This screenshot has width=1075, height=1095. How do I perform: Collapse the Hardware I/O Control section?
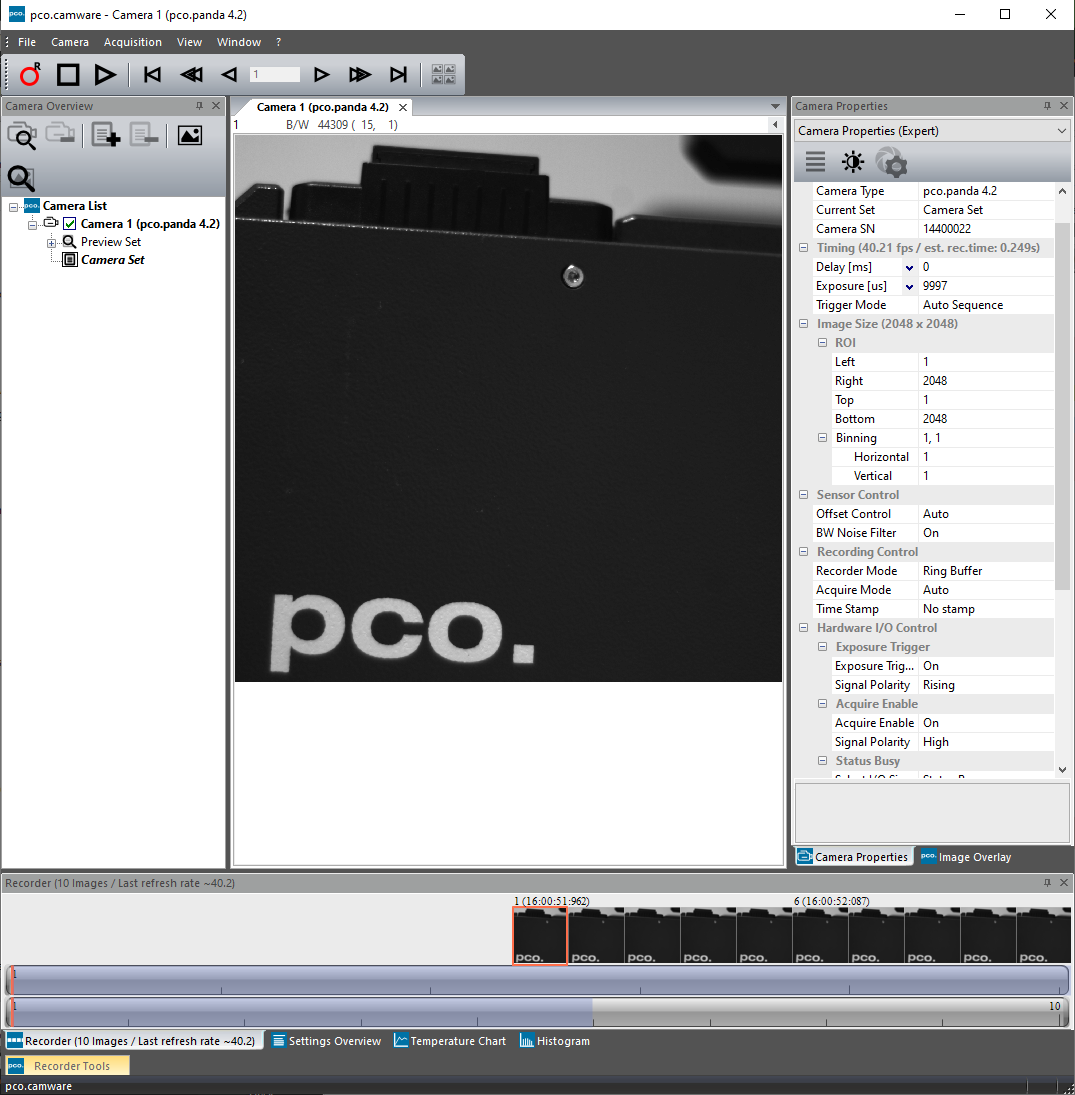click(x=803, y=627)
